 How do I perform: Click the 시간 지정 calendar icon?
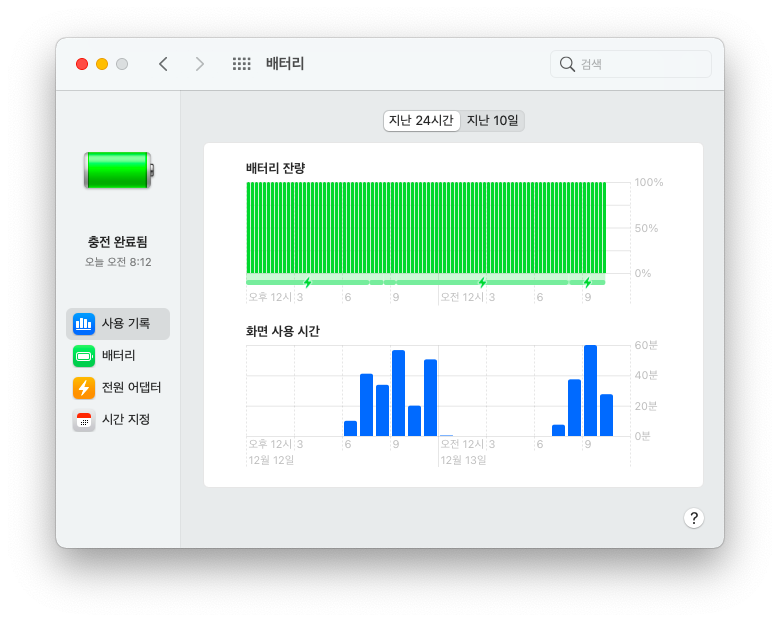tap(84, 420)
